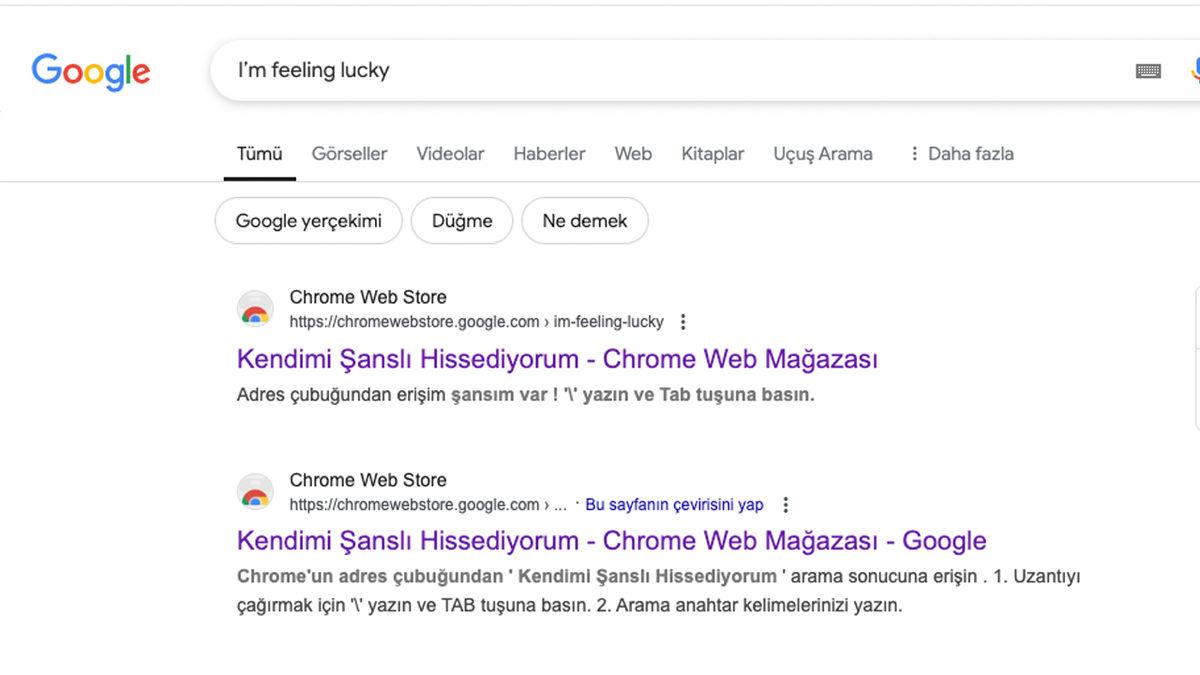Click the Chrome Web Store favicon on second result

[x=255, y=491]
